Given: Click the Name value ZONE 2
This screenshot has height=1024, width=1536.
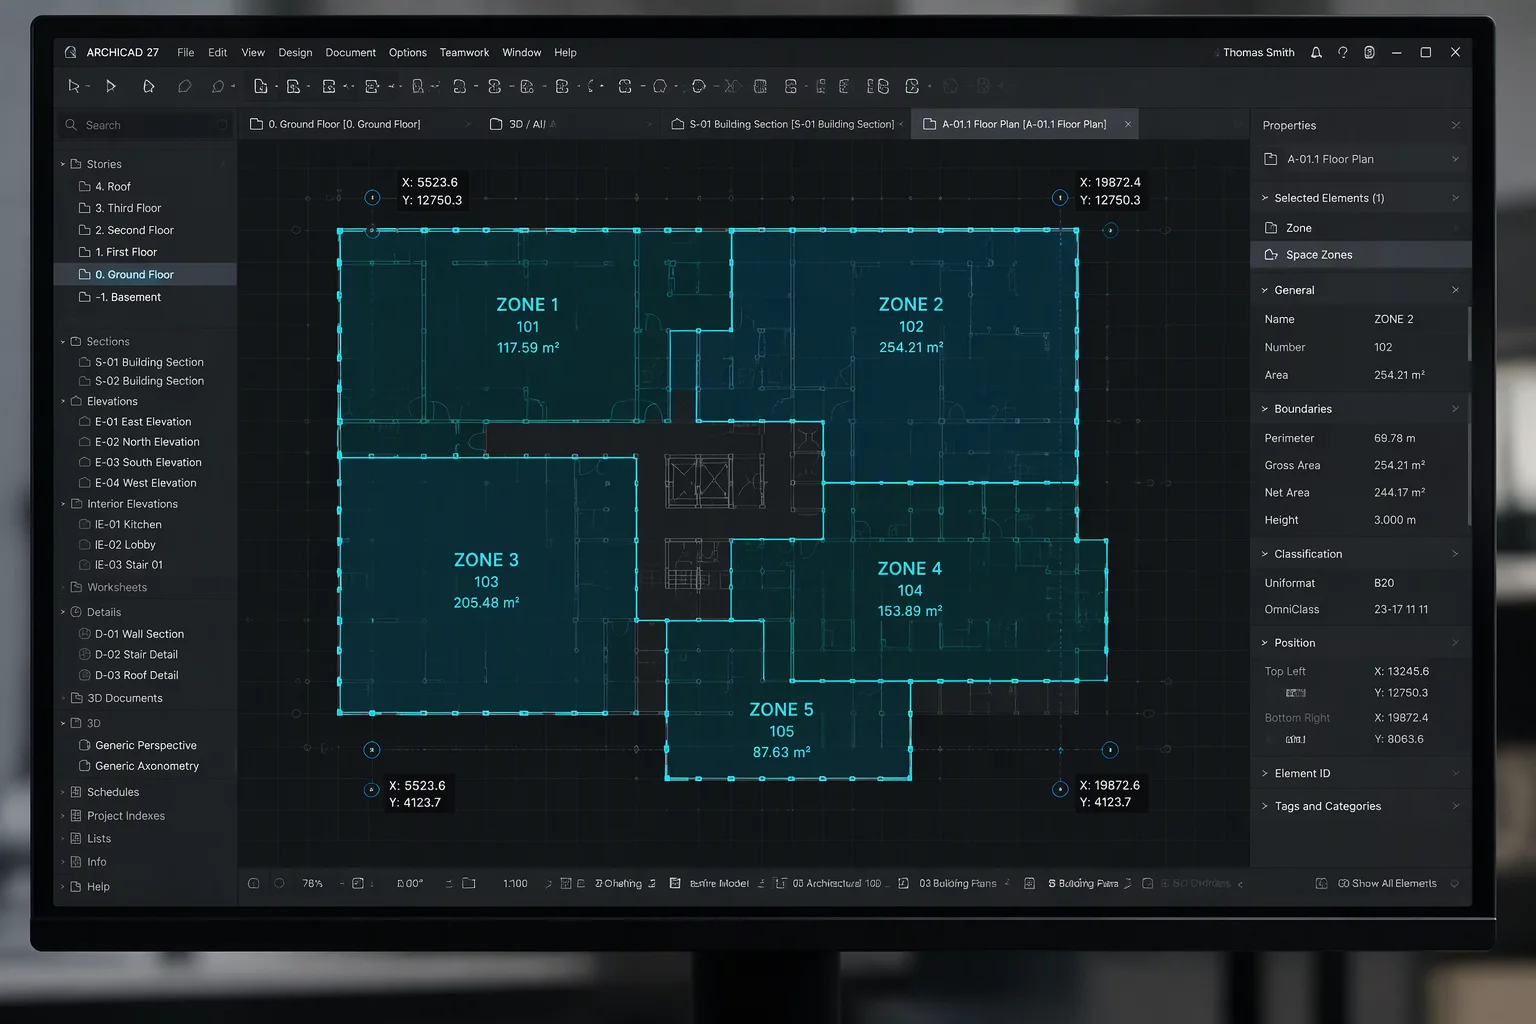Looking at the screenshot, I should pyautogui.click(x=1393, y=319).
